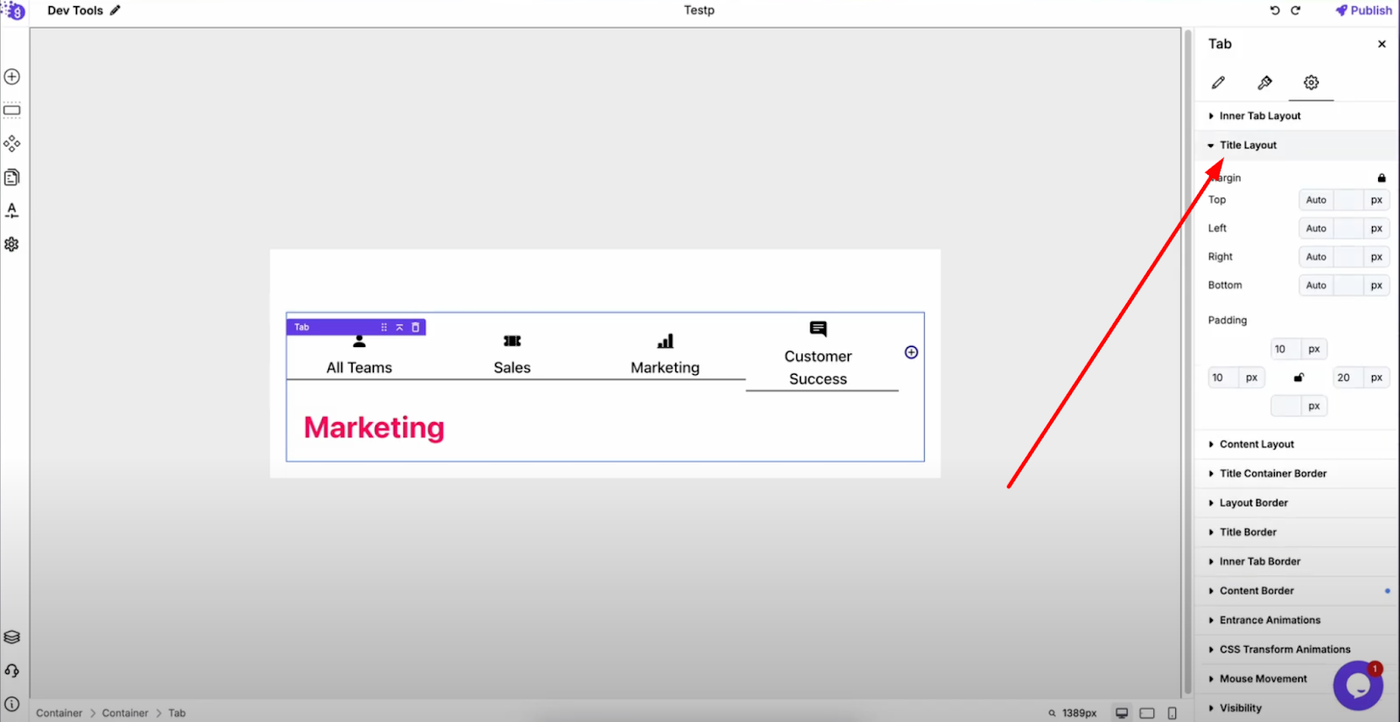Screen dimensions: 1400x722
Task: Select the Customer Success tab
Action: coord(818,355)
